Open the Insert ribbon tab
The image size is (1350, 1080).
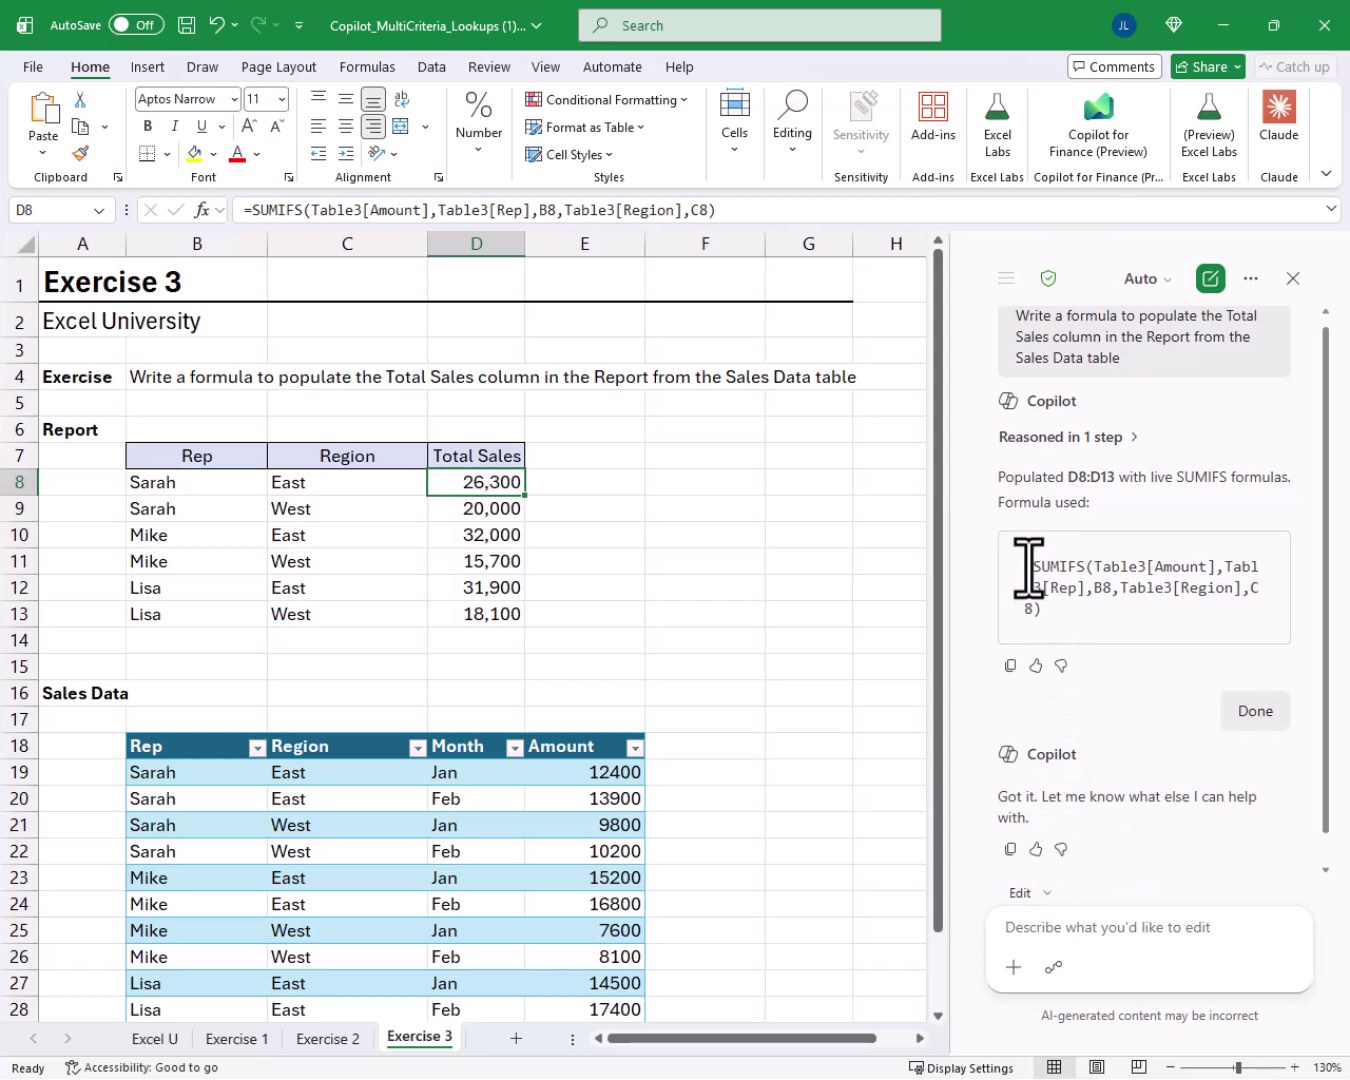pyautogui.click(x=147, y=67)
